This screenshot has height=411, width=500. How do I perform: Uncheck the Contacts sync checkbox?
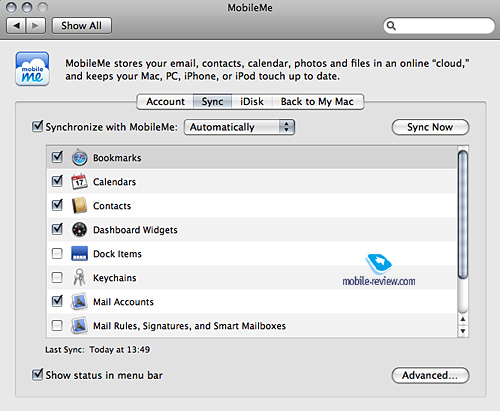(57, 205)
